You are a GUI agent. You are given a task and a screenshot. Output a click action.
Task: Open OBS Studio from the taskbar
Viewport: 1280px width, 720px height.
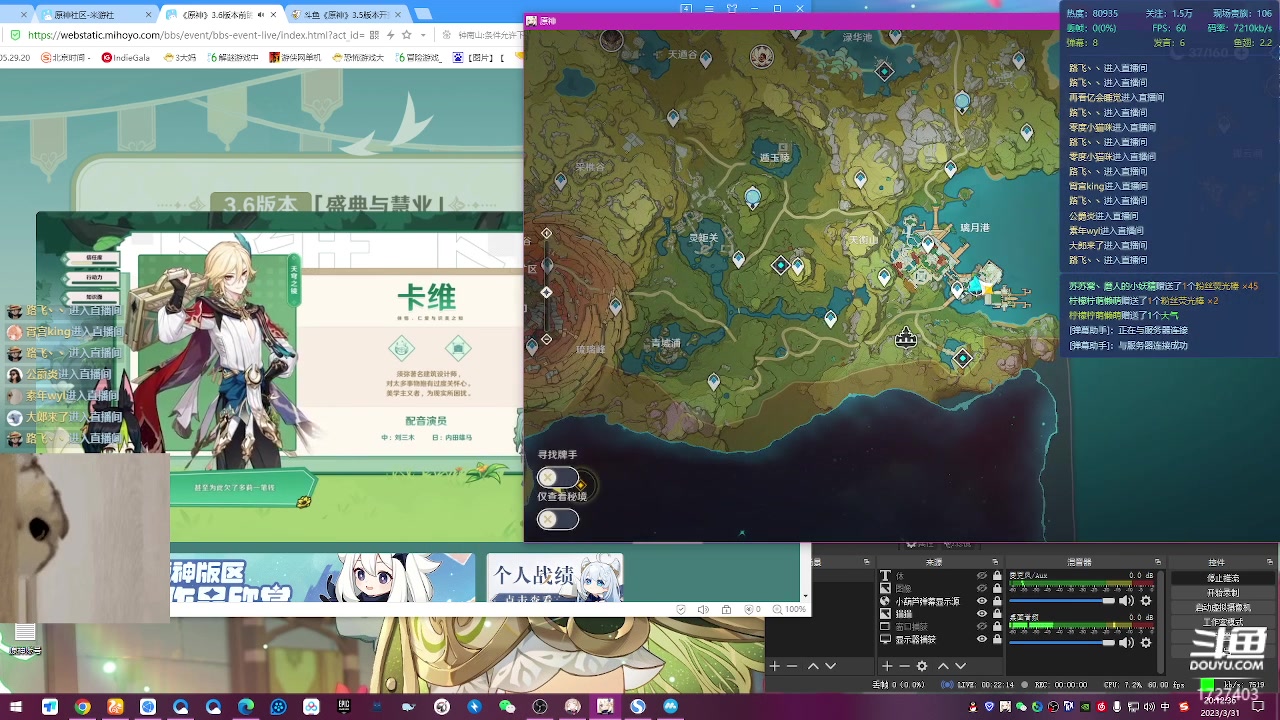[x=540, y=707]
